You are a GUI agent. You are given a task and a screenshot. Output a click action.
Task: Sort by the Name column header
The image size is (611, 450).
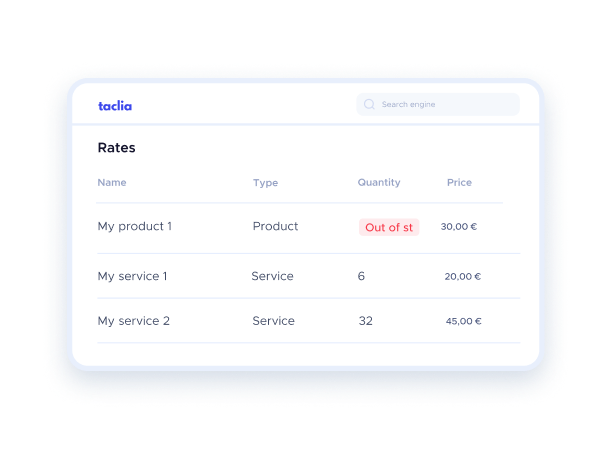coord(112,183)
